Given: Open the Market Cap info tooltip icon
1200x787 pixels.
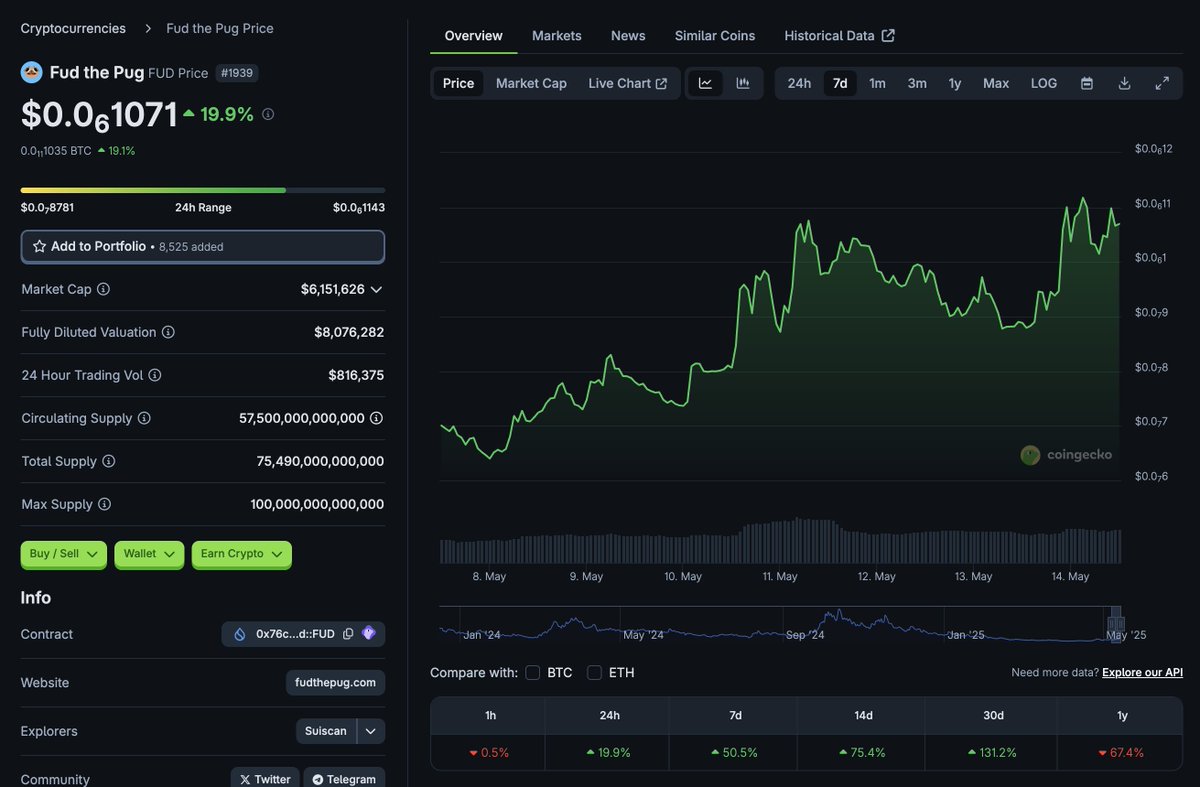Looking at the screenshot, I should [103, 289].
